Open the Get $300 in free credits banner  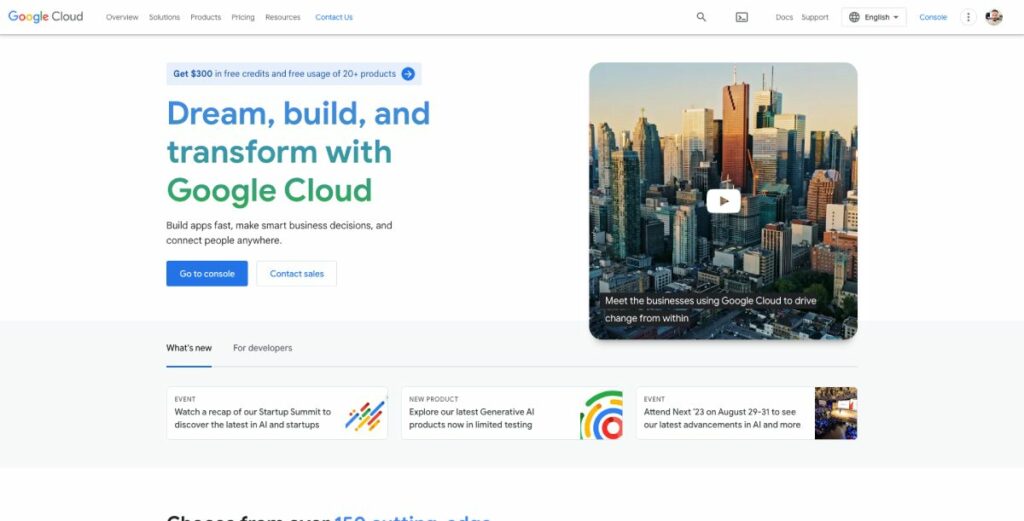pyautogui.click(x=294, y=74)
